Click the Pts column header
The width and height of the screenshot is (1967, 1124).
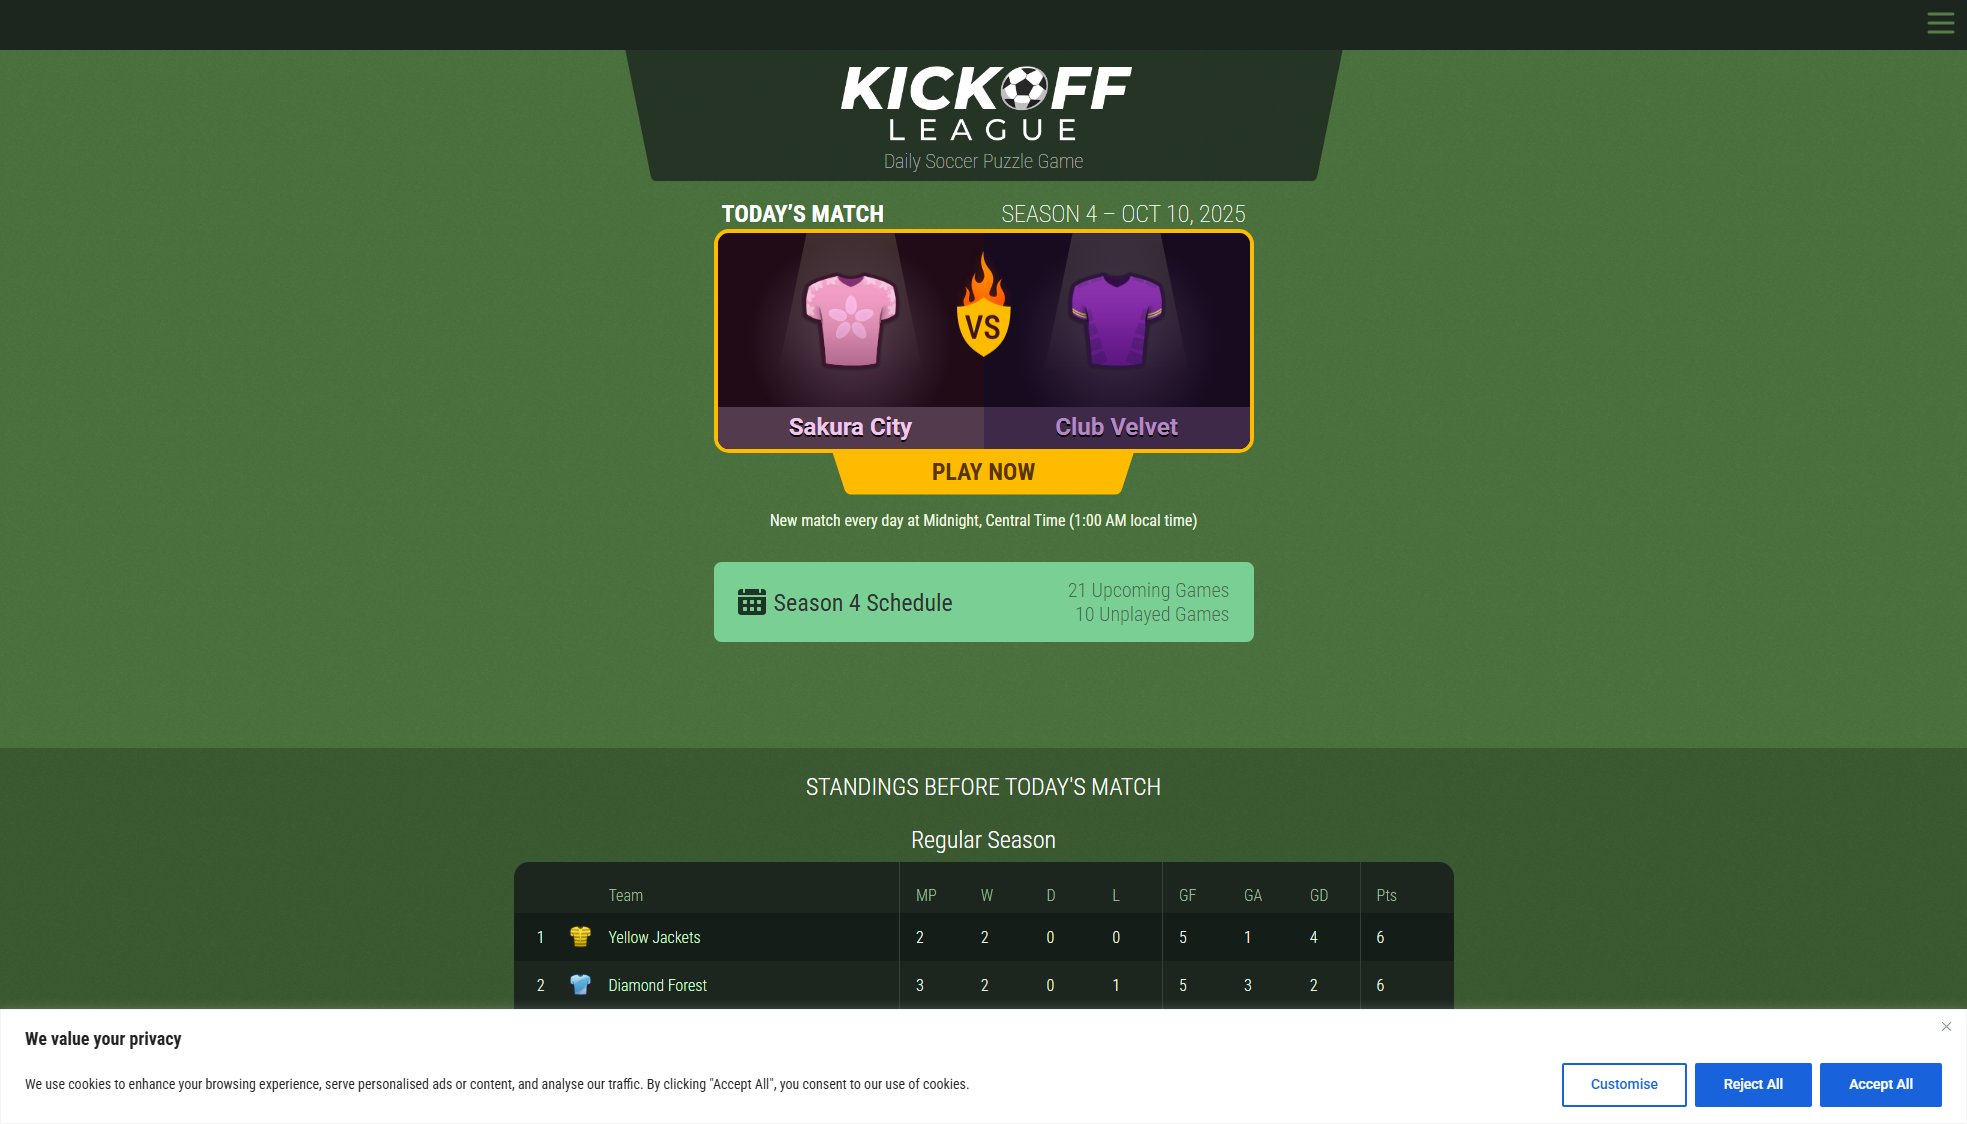(1386, 895)
